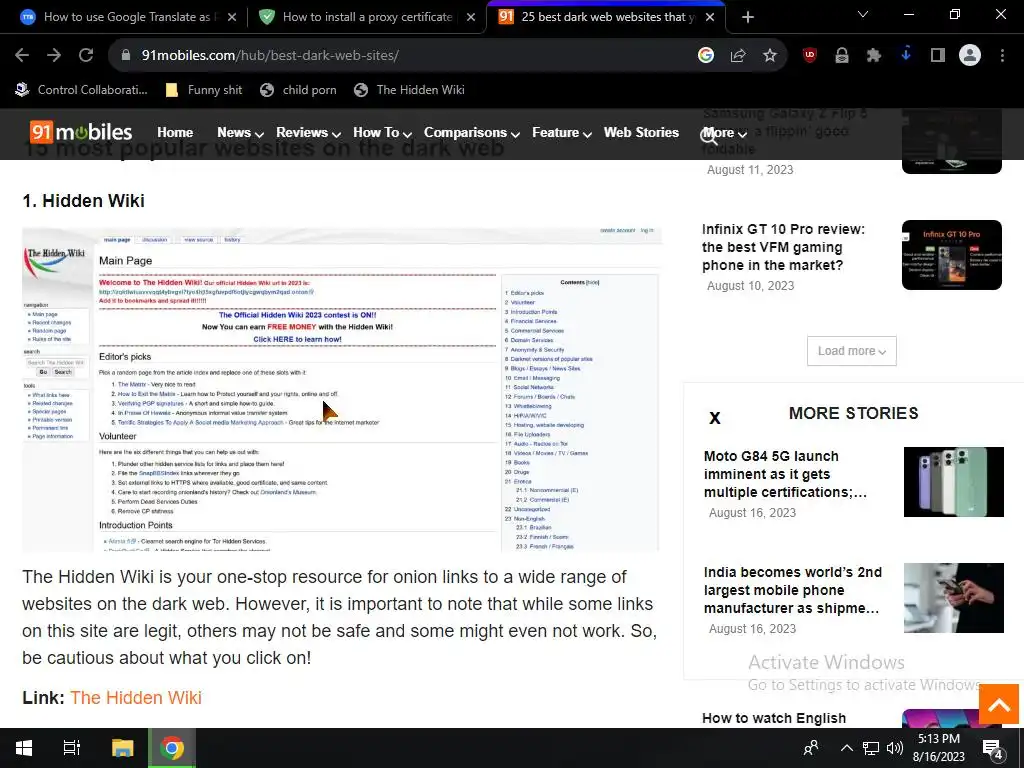Close the More Stories panel with X

714,418
